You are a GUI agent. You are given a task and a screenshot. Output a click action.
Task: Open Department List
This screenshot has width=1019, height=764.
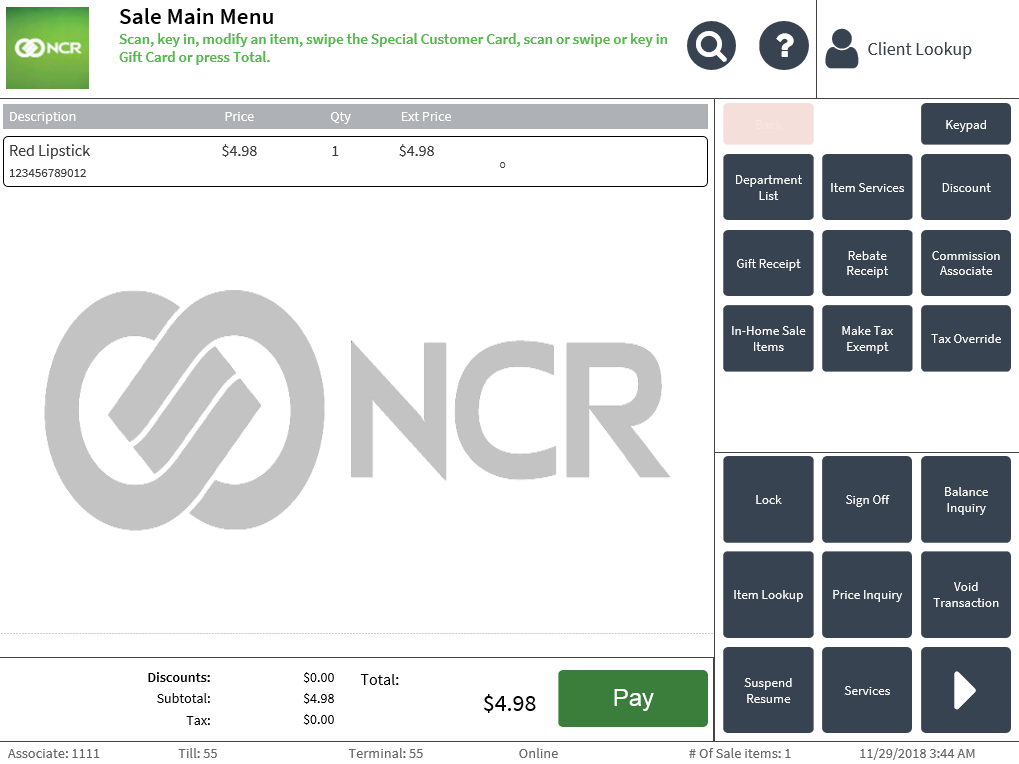point(767,187)
